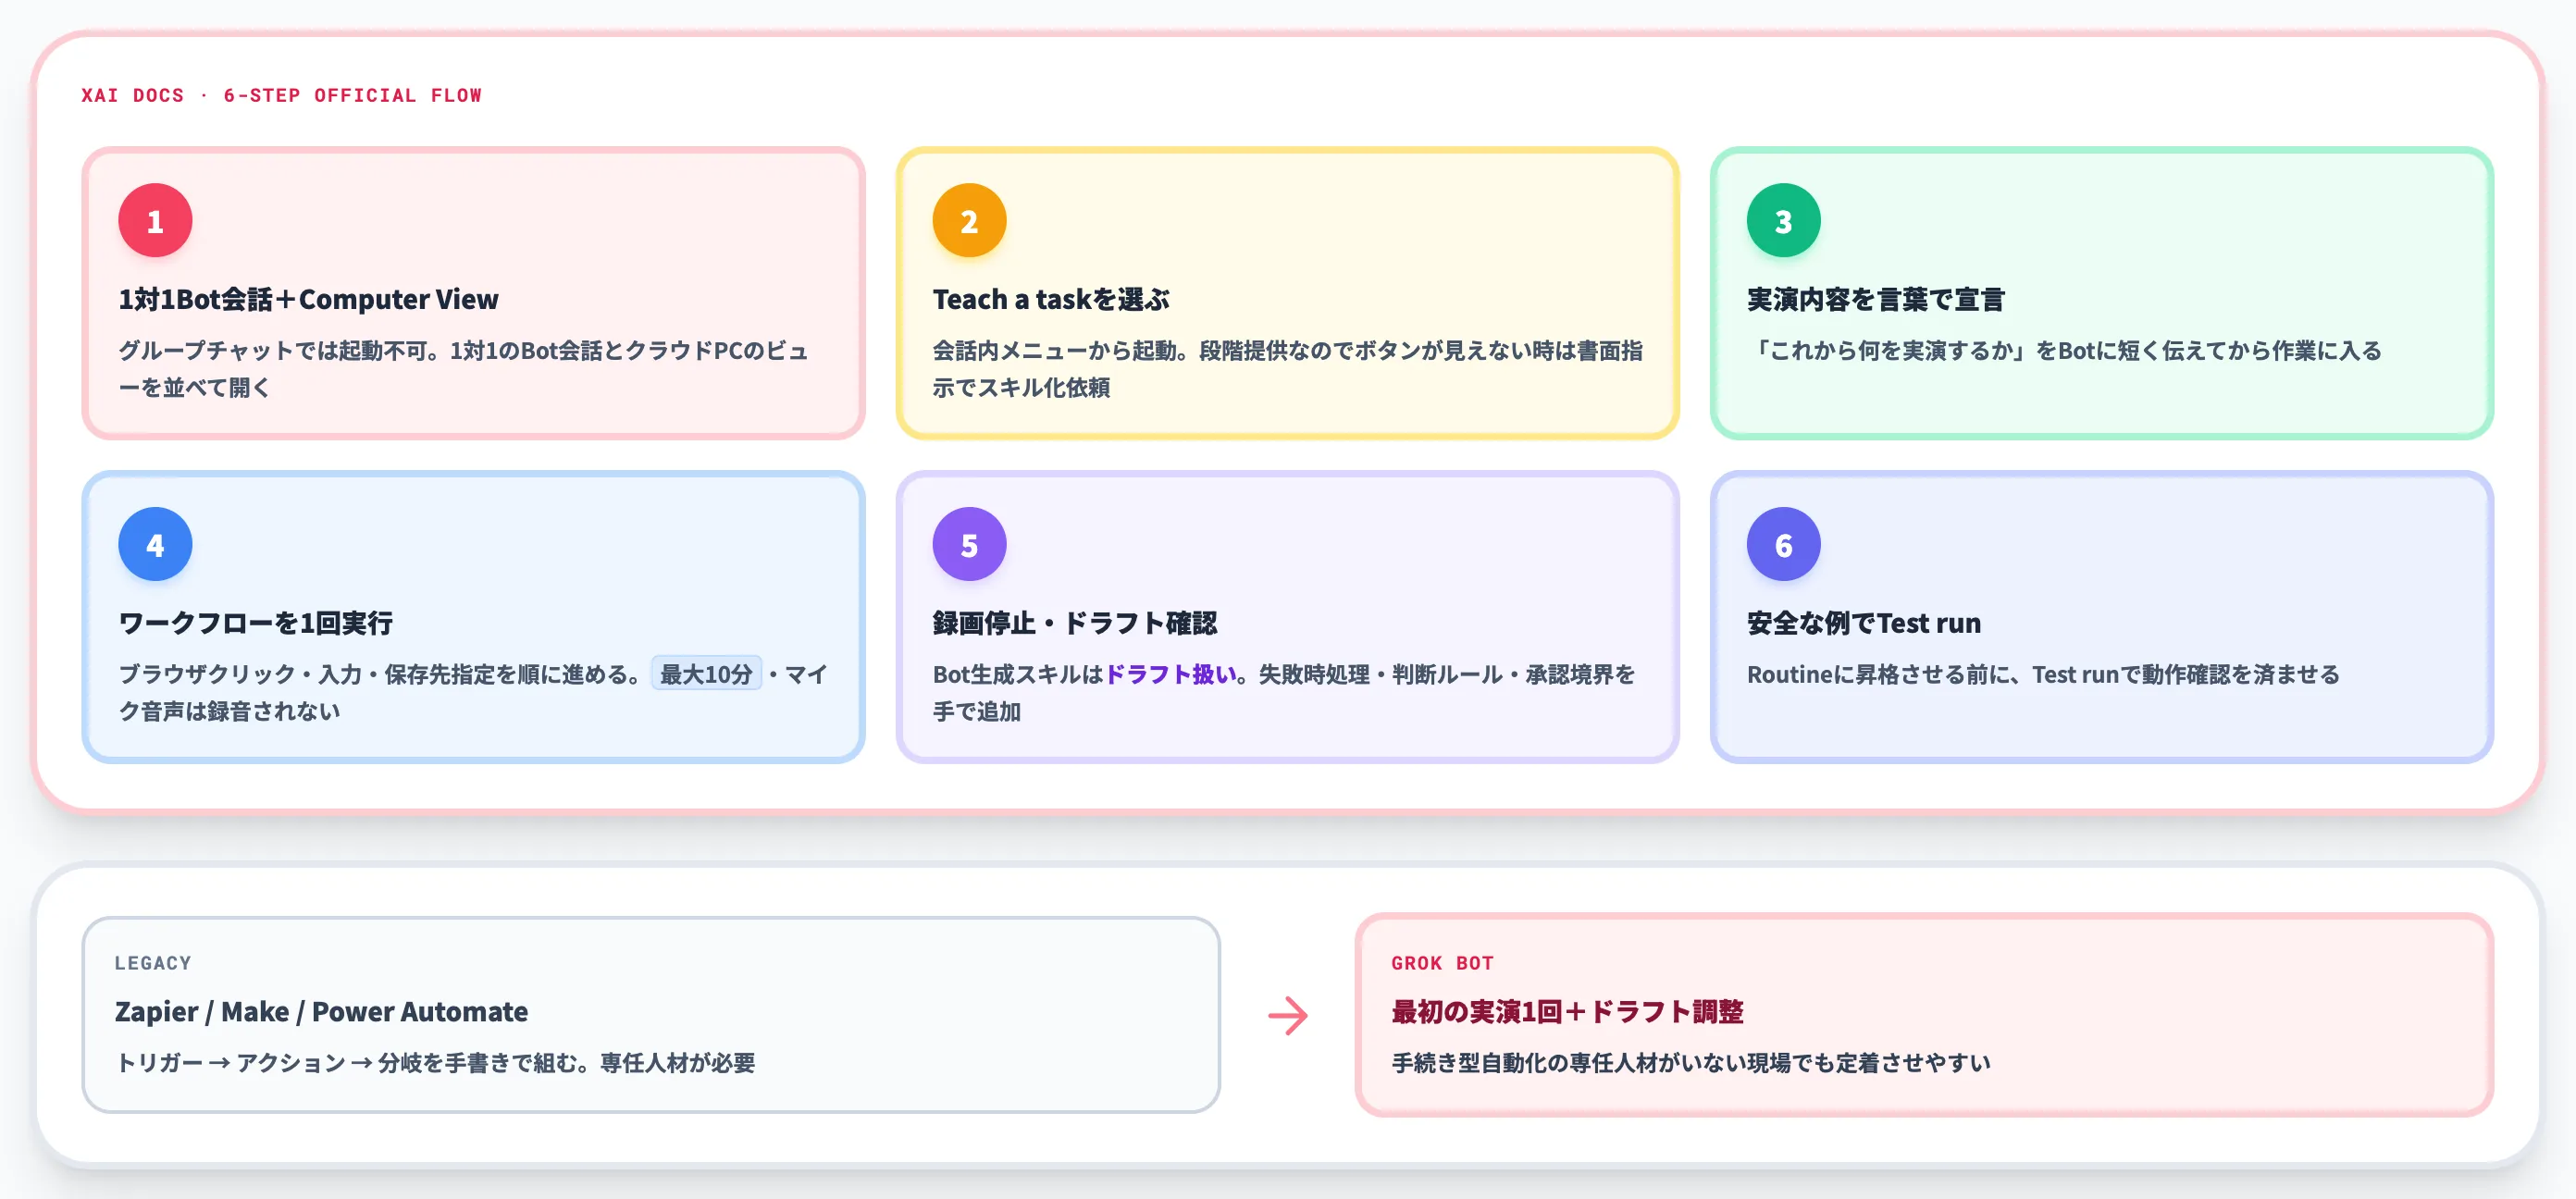Select 'Zapier / Make / Power Automate' heading
The image size is (2576, 1199).
pos(321,1011)
